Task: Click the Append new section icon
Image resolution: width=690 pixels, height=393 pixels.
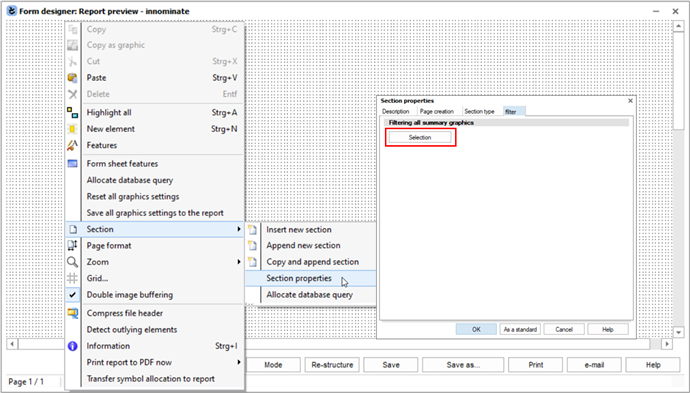Action: (252, 246)
